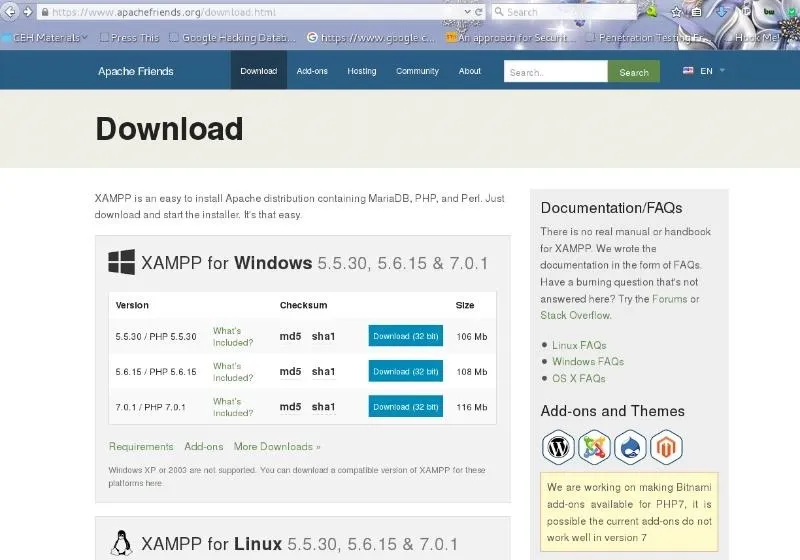Show md5 checksum for 7.0.1
800x560 pixels.
[x=290, y=407]
